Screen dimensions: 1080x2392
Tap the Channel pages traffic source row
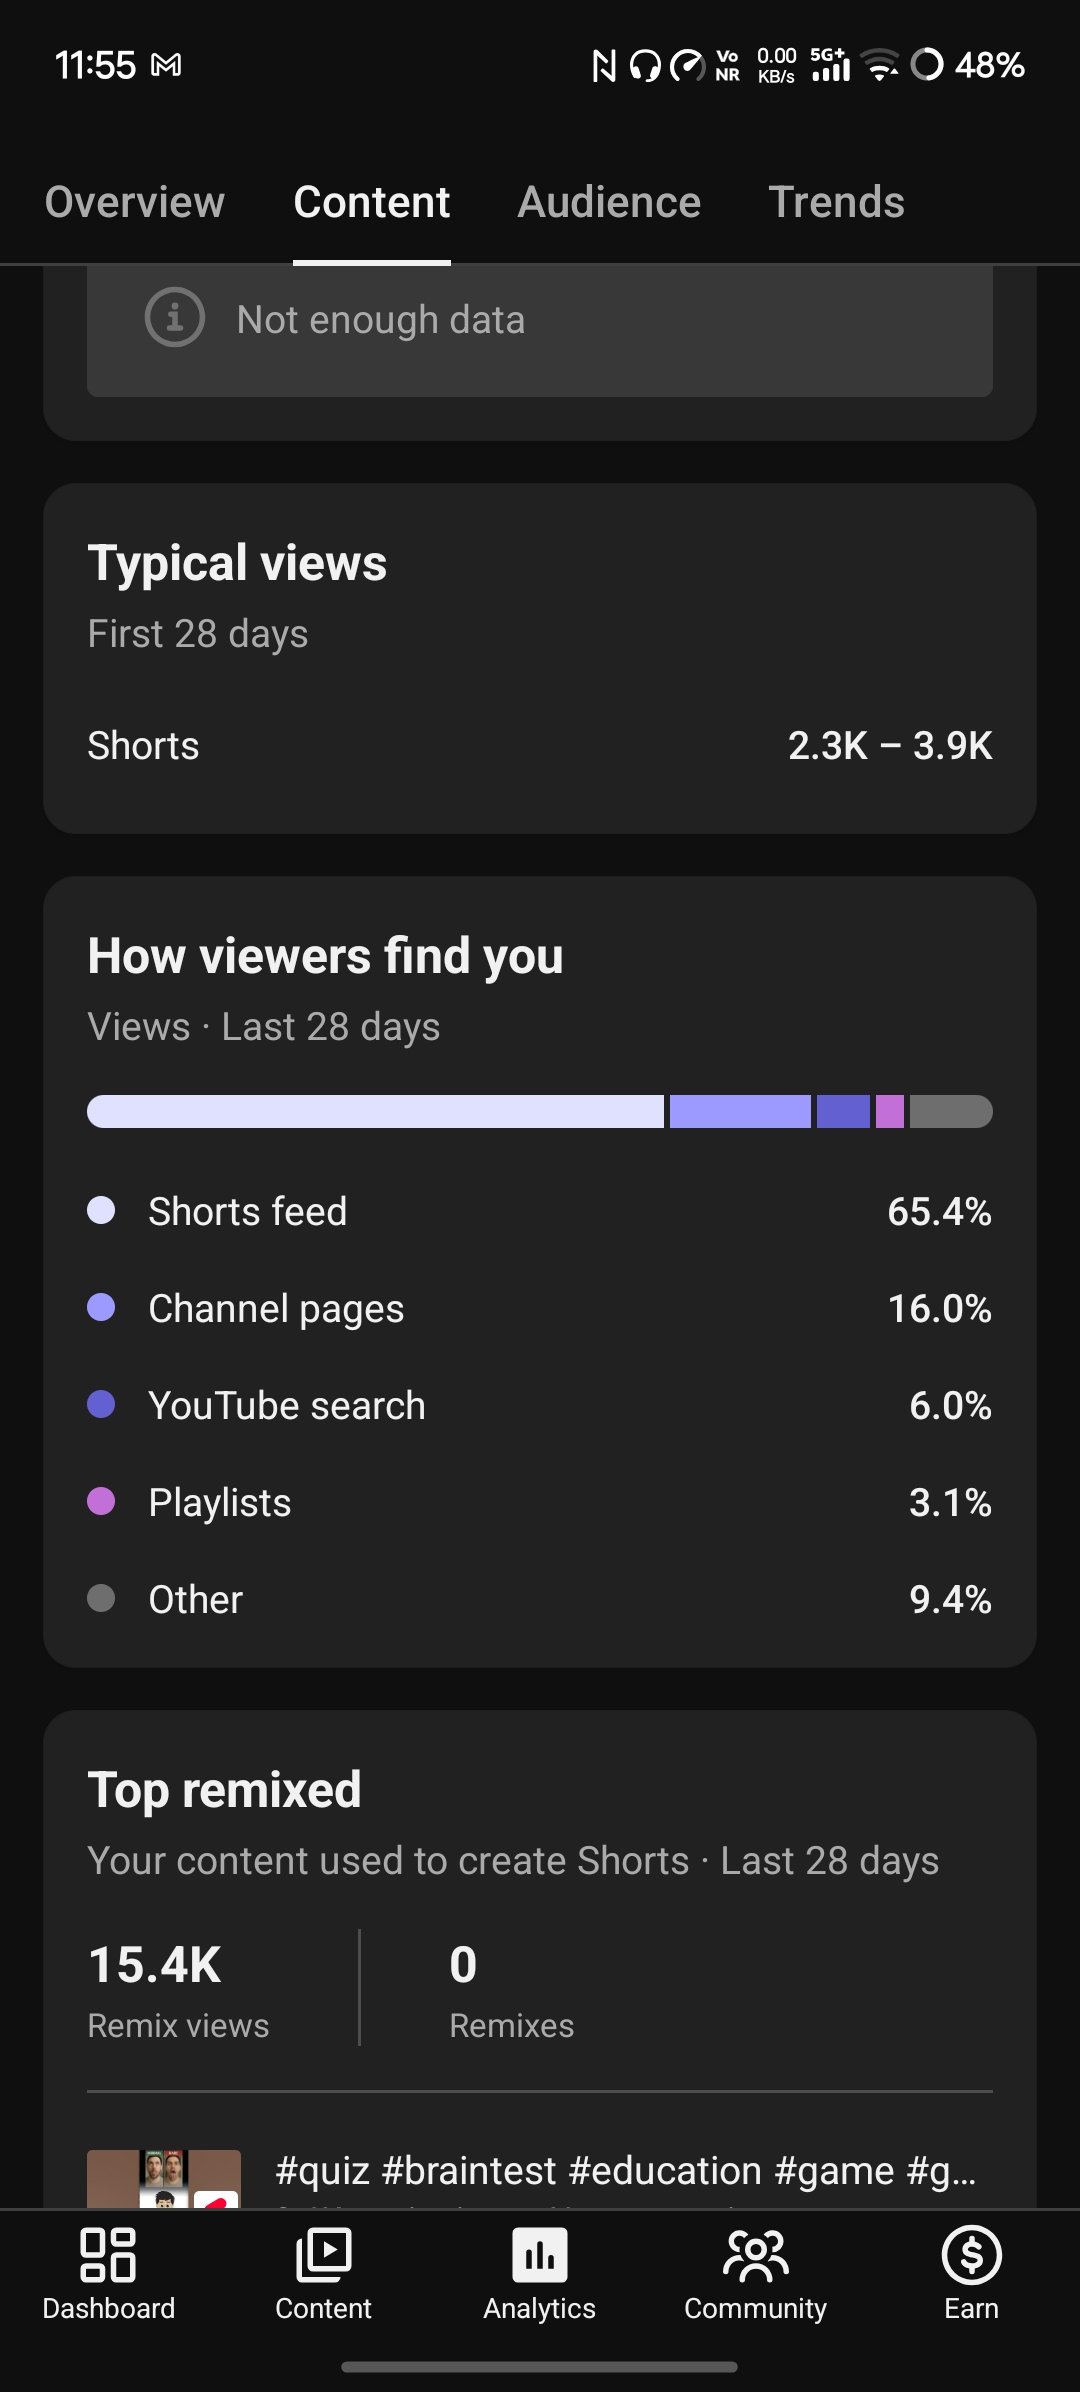540,1308
